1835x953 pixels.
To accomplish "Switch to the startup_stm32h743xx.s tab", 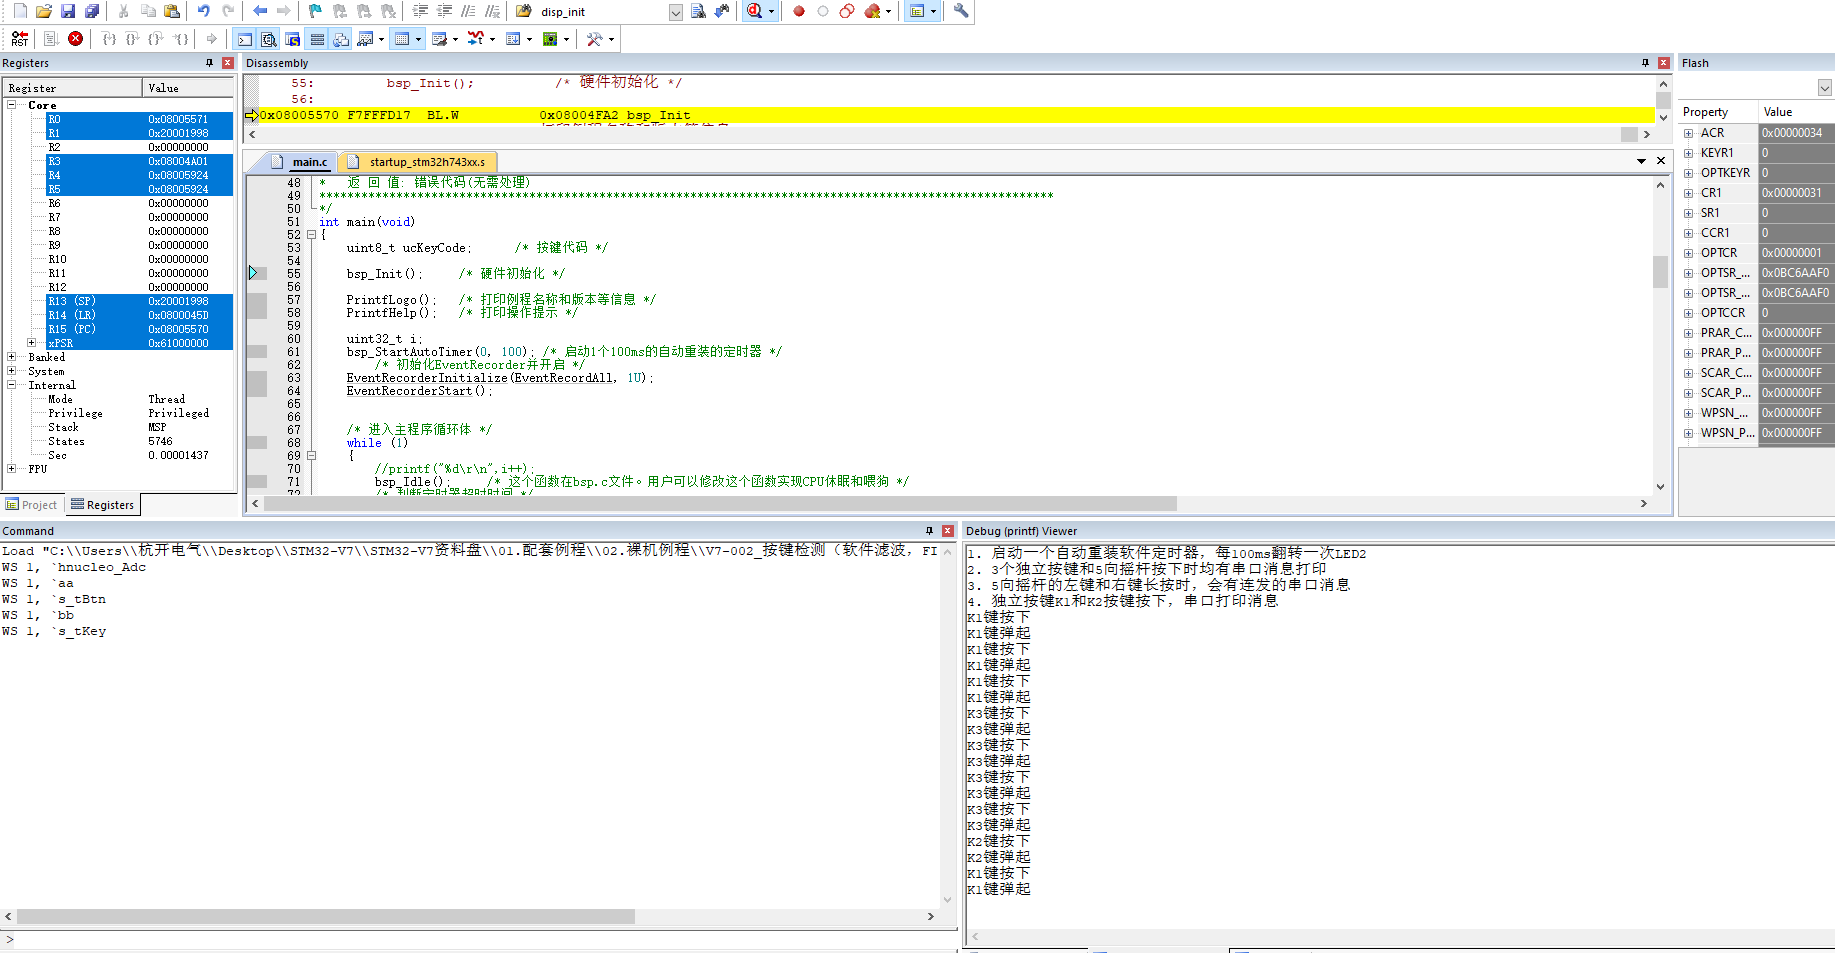I will (418, 161).
